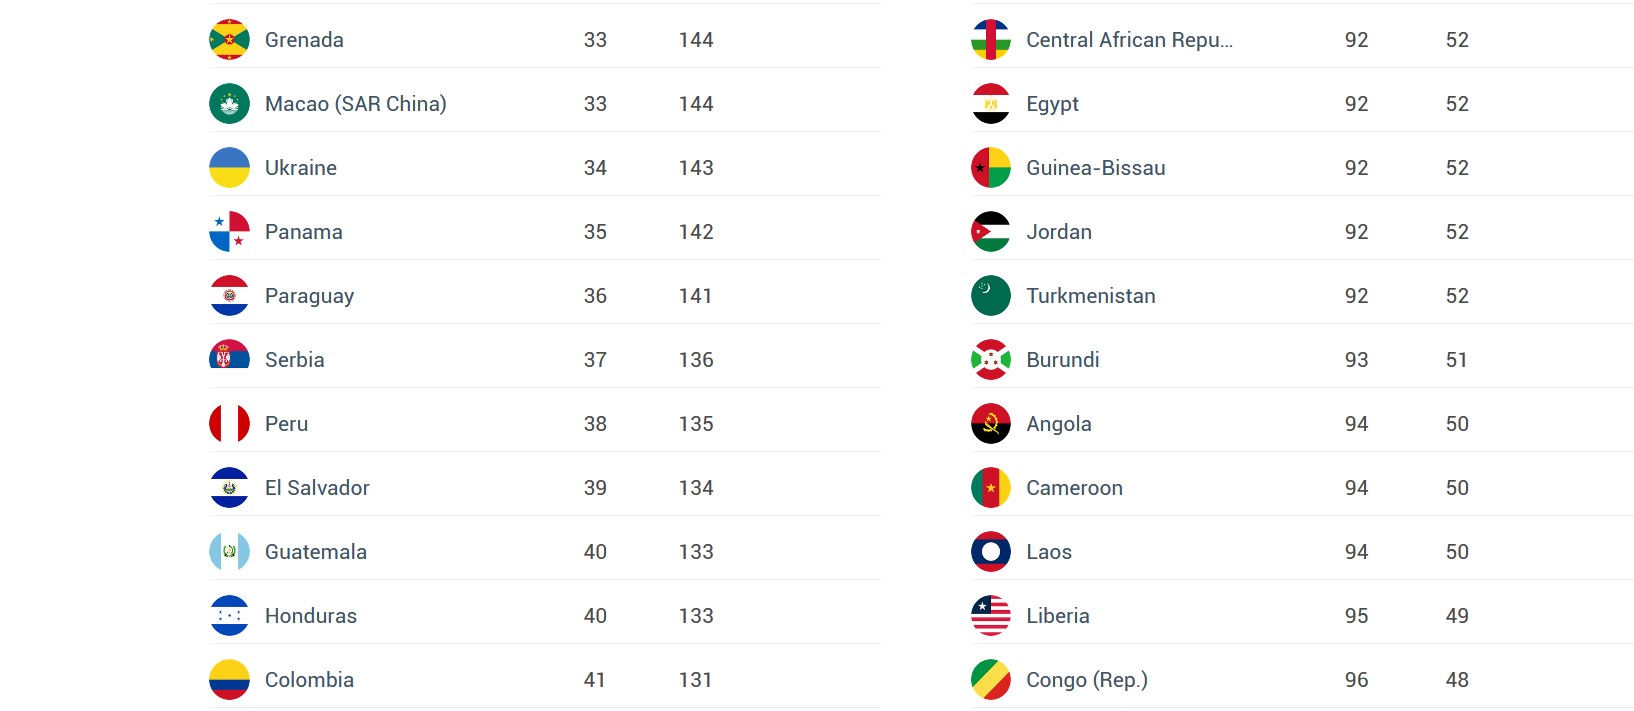This screenshot has width=1634, height=711.
Task: Select the Liberia flag icon
Action: (x=990, y=616)
